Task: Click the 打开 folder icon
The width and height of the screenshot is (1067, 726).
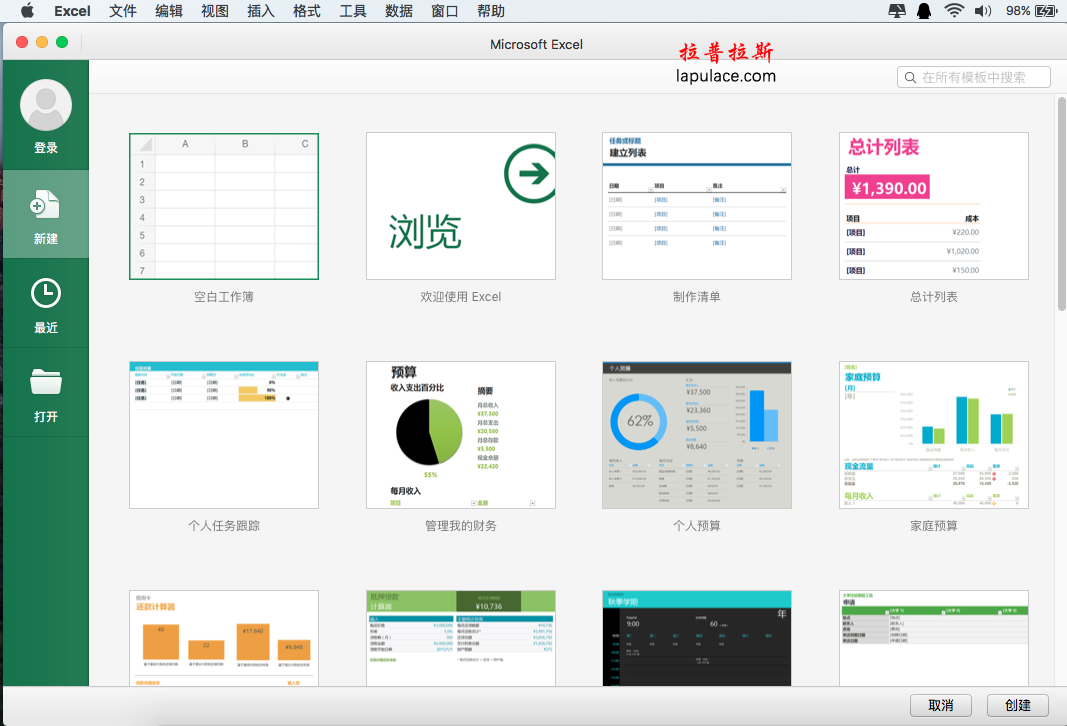Action: [x=46, y=381]
